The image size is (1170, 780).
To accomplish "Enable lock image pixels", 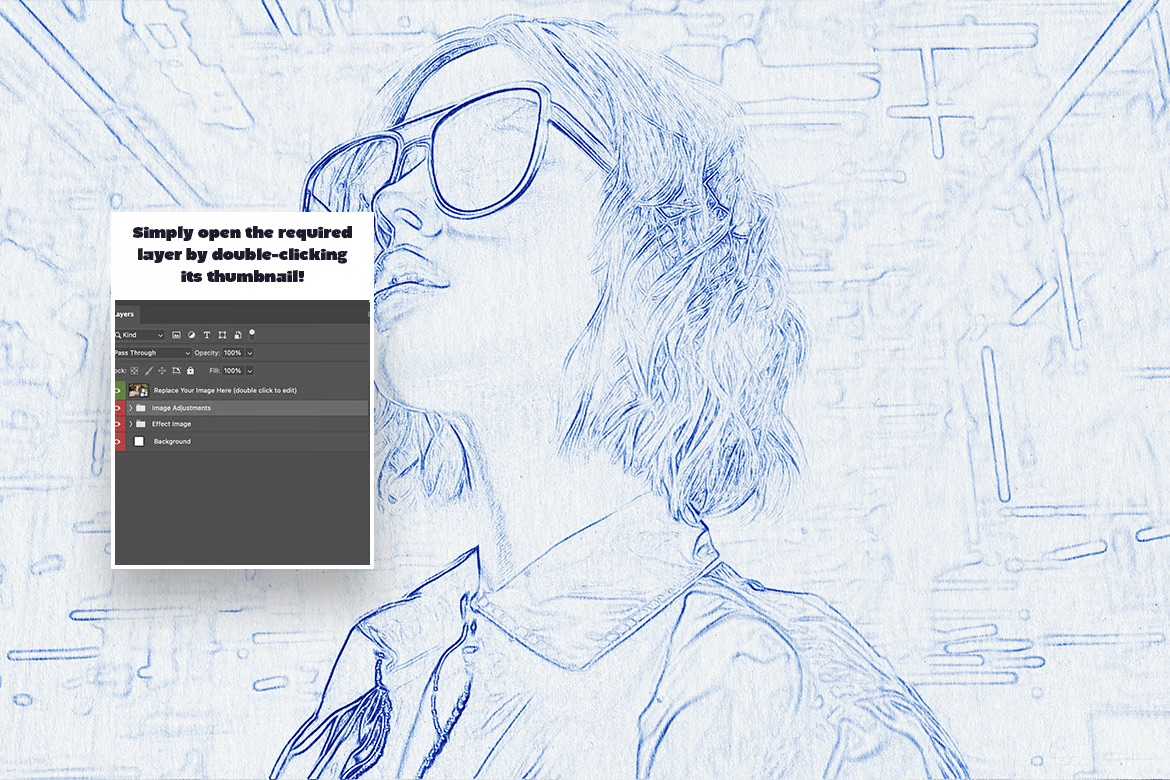I will click(149, 371).
